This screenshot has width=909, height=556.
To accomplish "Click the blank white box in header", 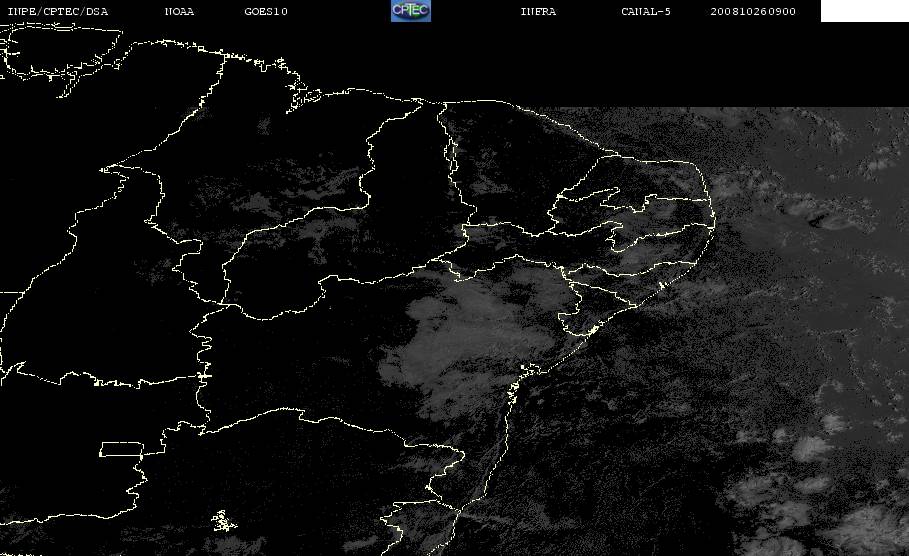I will (864, 11).
